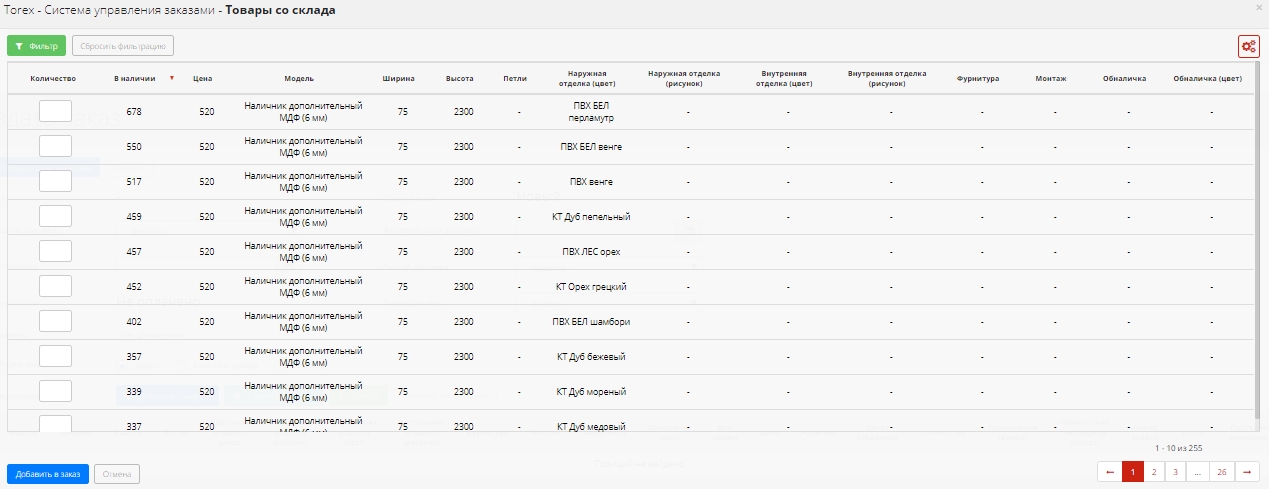1269x489 pixels.
Task: Click quantity field for КТ Орех грецкий row
Action: tap(55, 286)
